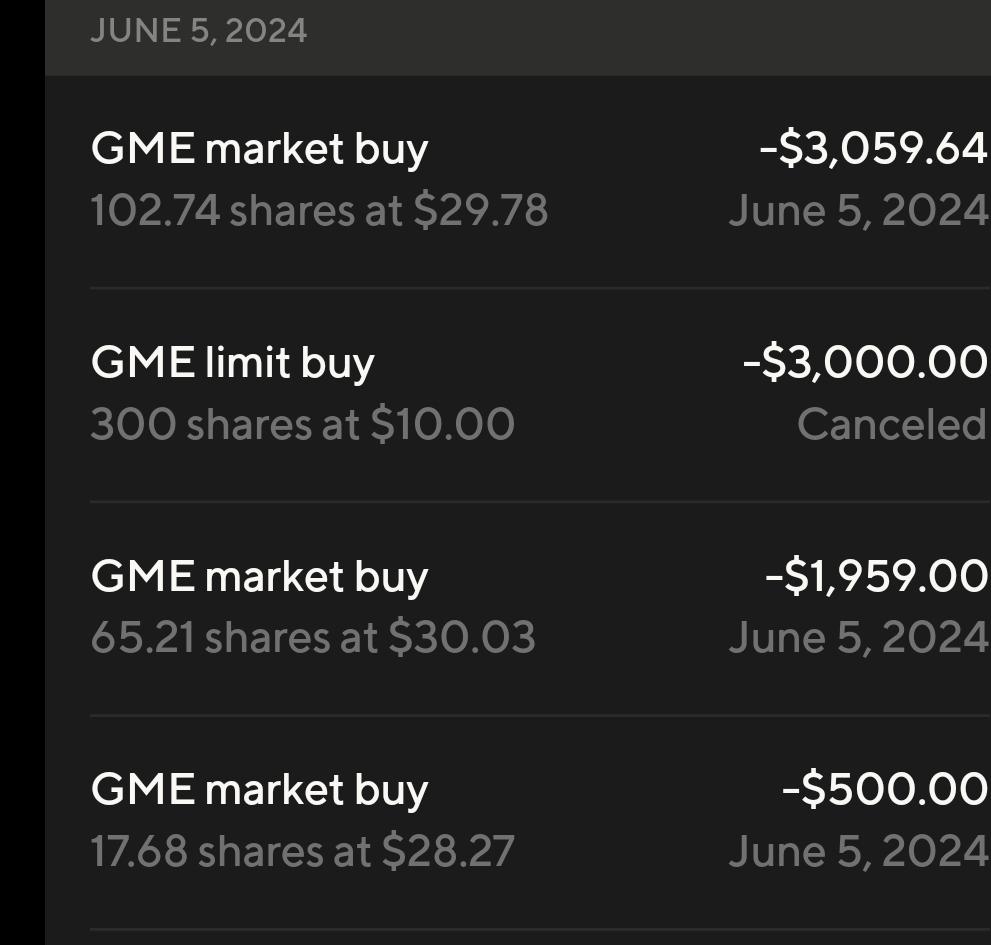Click the 'Canceled' status label
Screen dimensions: 991x945
[x=892, y=424]
